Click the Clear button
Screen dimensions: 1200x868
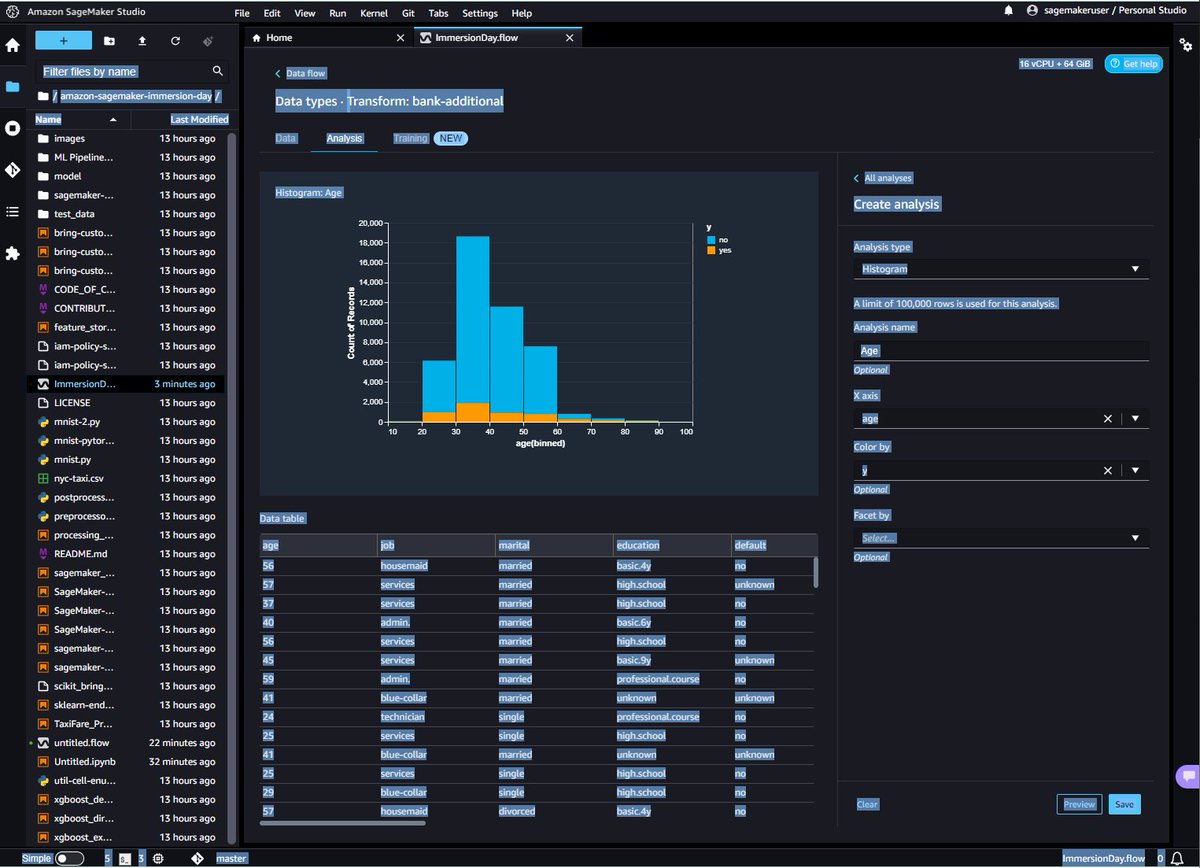coord(867,804)
